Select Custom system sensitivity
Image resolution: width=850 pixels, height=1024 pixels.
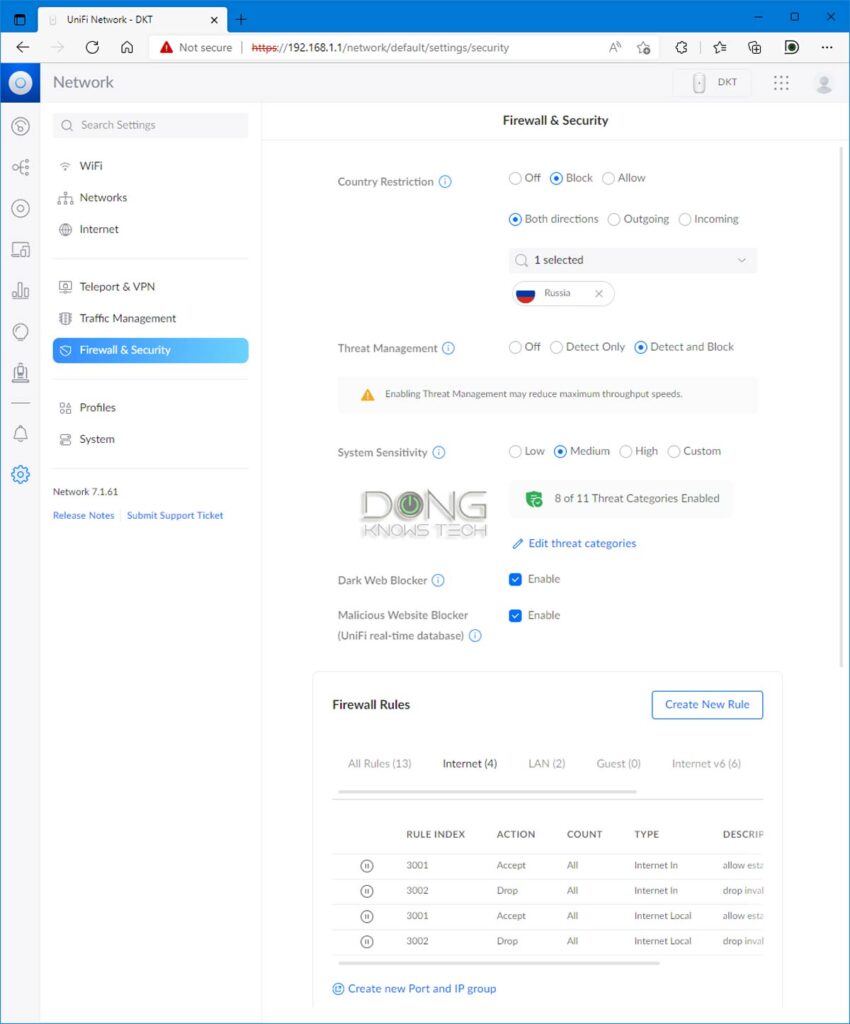tap(674, 451)
